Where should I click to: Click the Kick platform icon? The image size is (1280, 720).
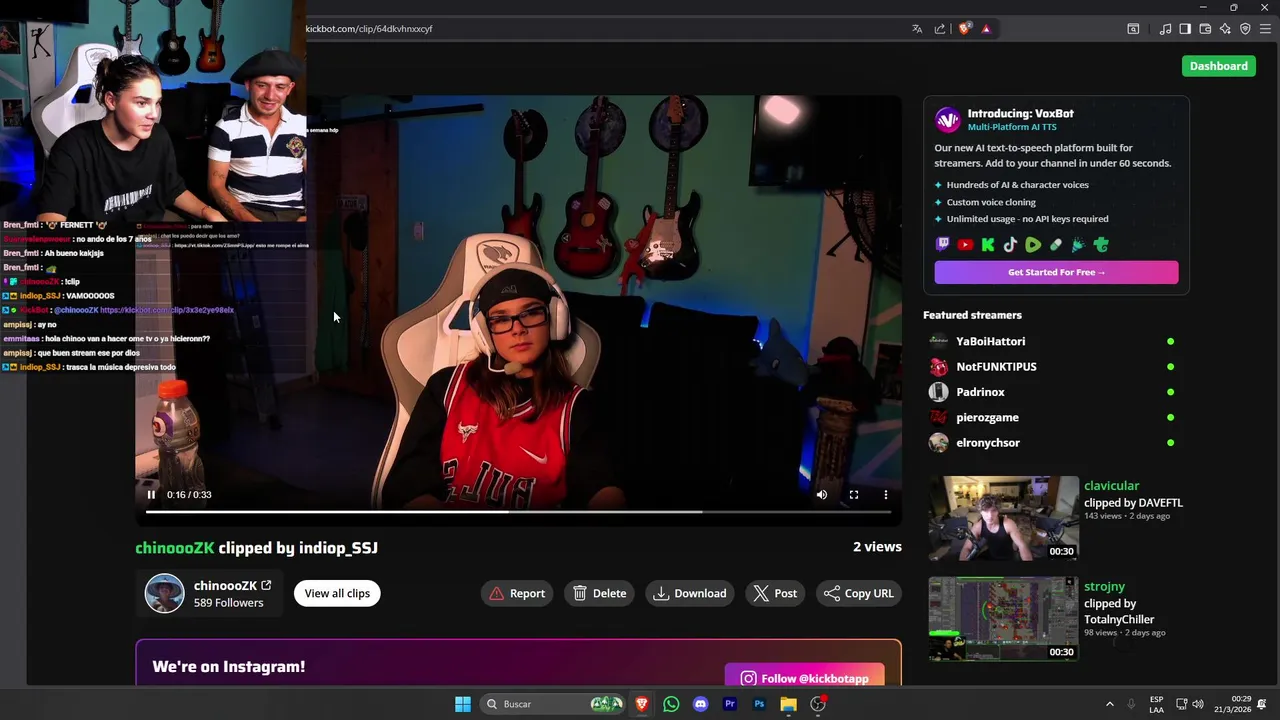click(x=988, y=245)
